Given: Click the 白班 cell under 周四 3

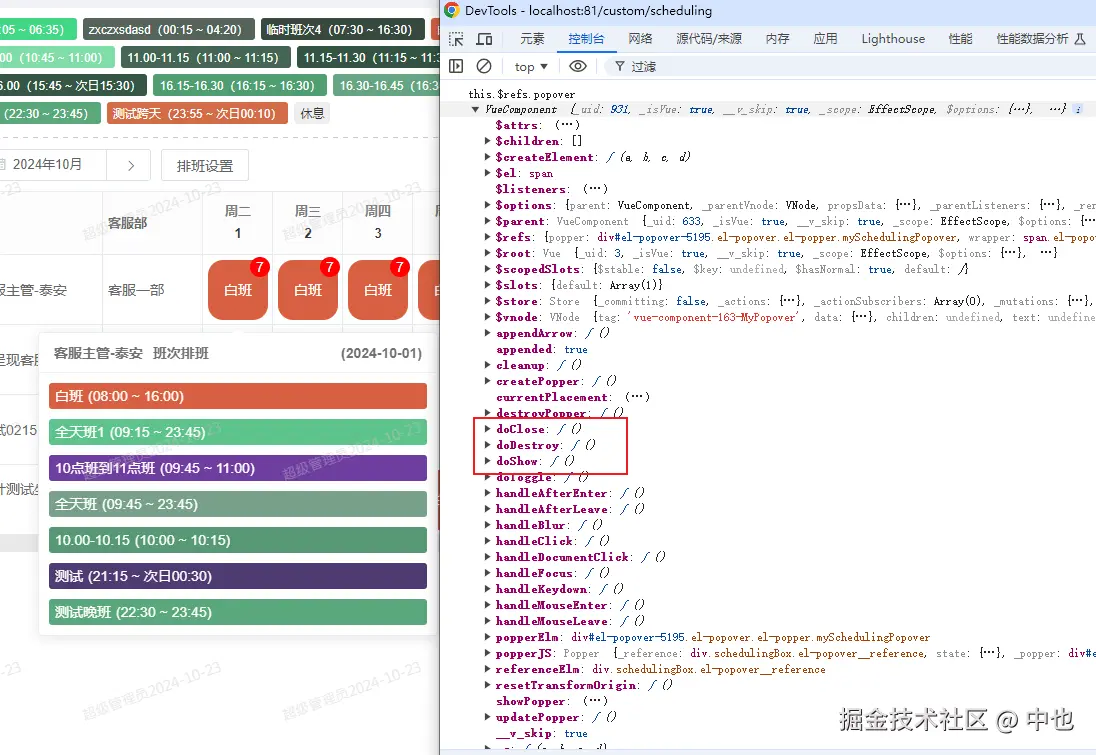Looking at the screenshot, I should click(x=377, y=289).
